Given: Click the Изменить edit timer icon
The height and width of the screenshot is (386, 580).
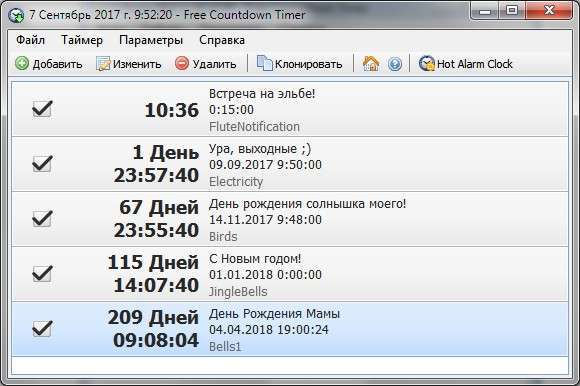Looking at the screenshot, I should (103, 64).
